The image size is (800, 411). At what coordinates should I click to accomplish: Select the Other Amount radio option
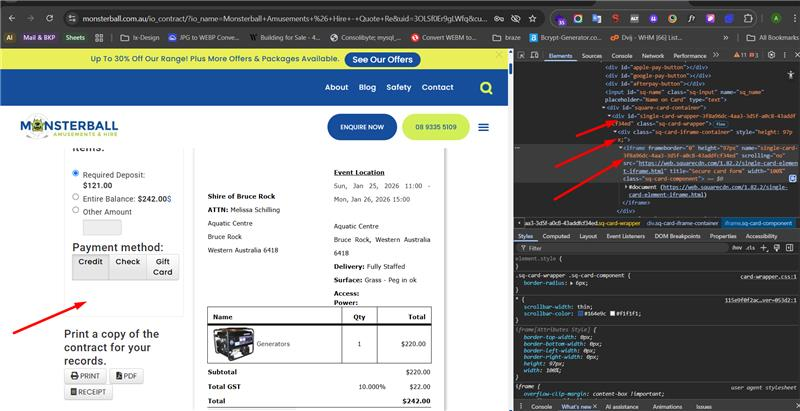tap(76, 211)
